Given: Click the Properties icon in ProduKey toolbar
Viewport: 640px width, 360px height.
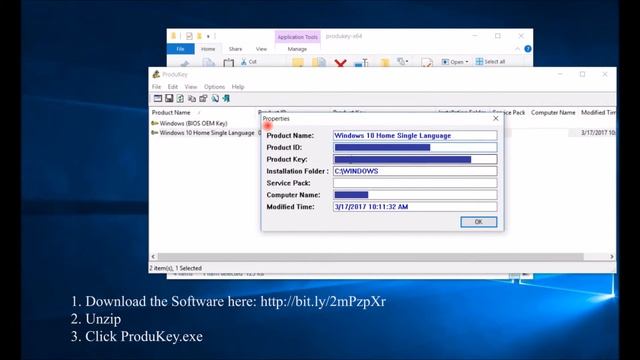Looking at the screenshot, I should coord(203,98).
